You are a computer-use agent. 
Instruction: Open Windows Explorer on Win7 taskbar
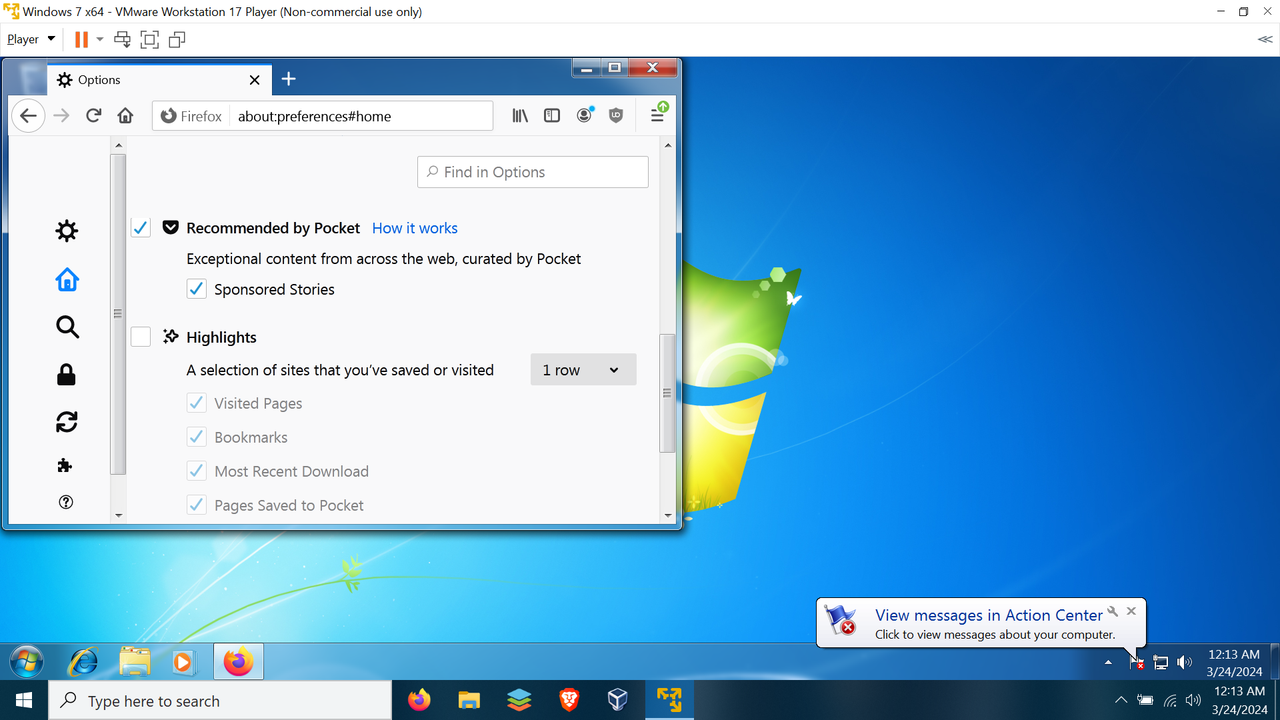[134, 662]
